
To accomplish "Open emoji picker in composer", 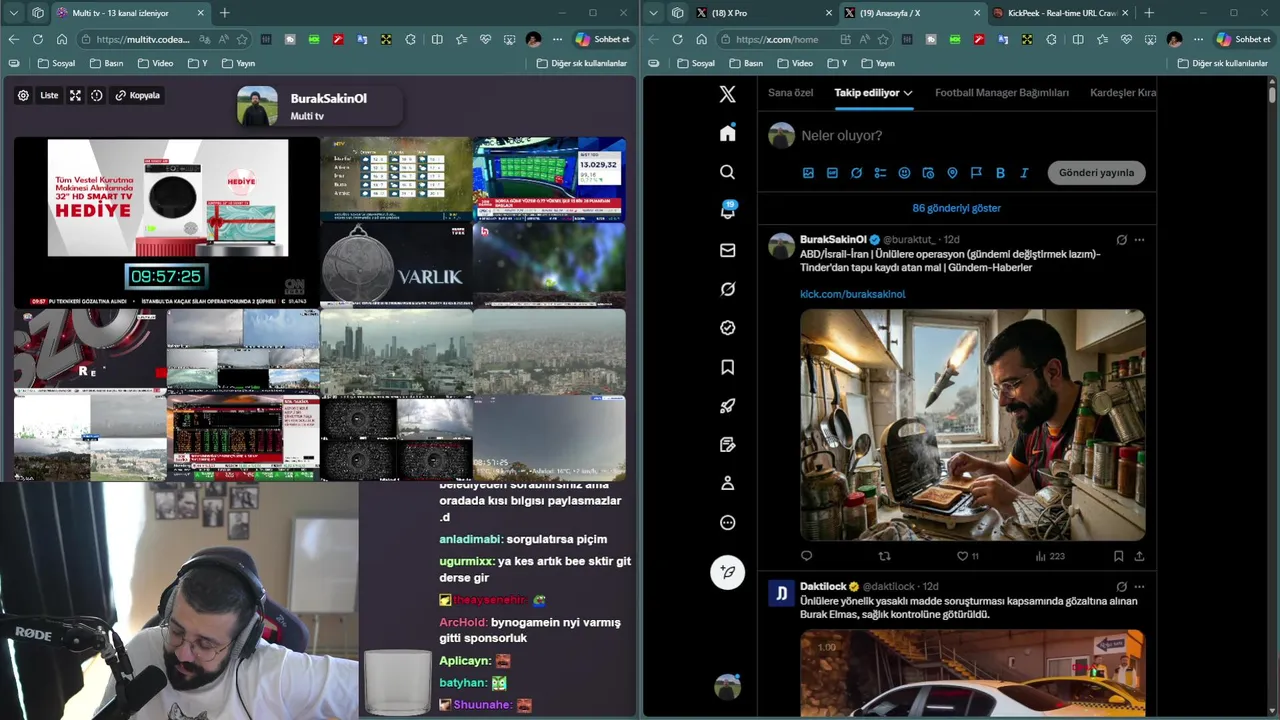I will coord(904,173).
